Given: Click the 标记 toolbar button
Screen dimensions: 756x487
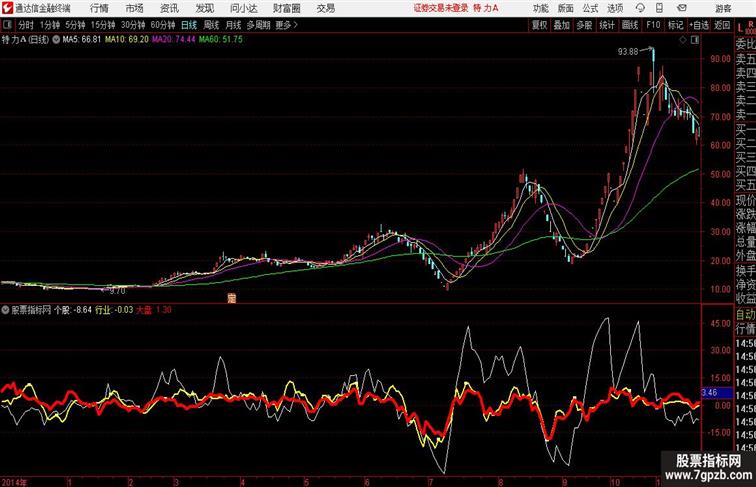Looking at the screenshot, I should (675, 25).
